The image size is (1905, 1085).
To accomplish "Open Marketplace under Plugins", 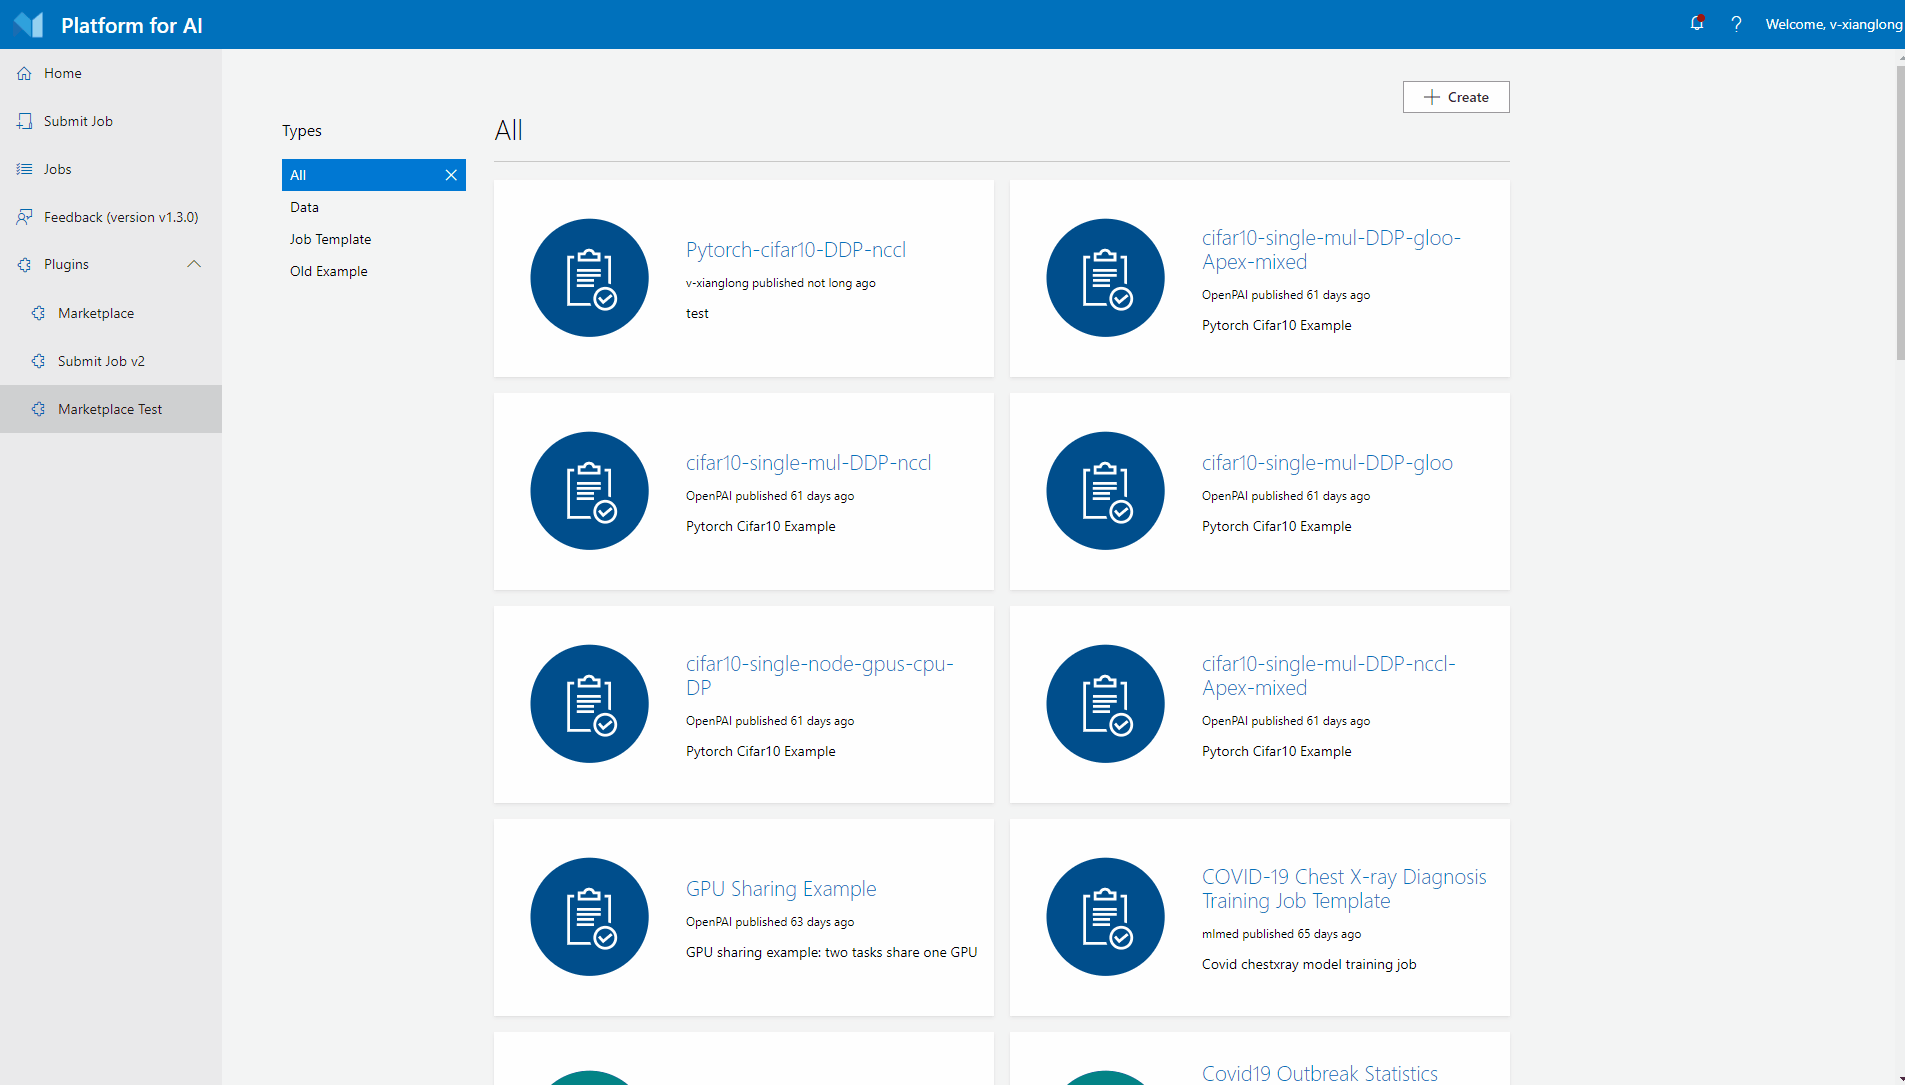I will point(111,313).
